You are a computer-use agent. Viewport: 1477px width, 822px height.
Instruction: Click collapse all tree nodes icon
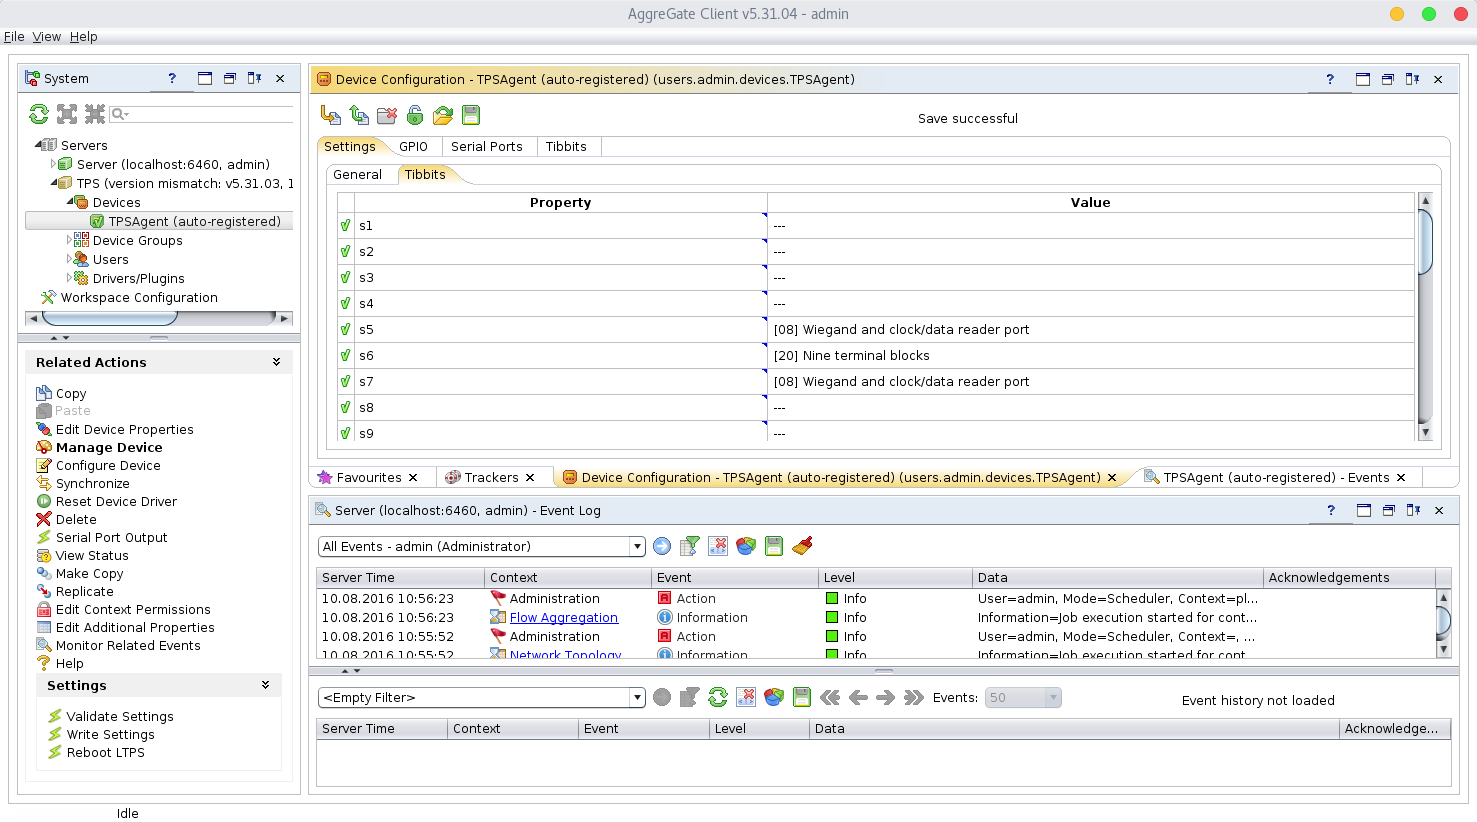point(95,114)
